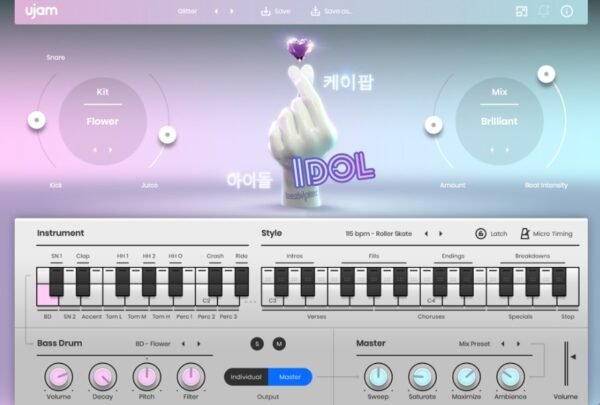
Task: Switch output to Individual
Action: (x=246, y=377)
